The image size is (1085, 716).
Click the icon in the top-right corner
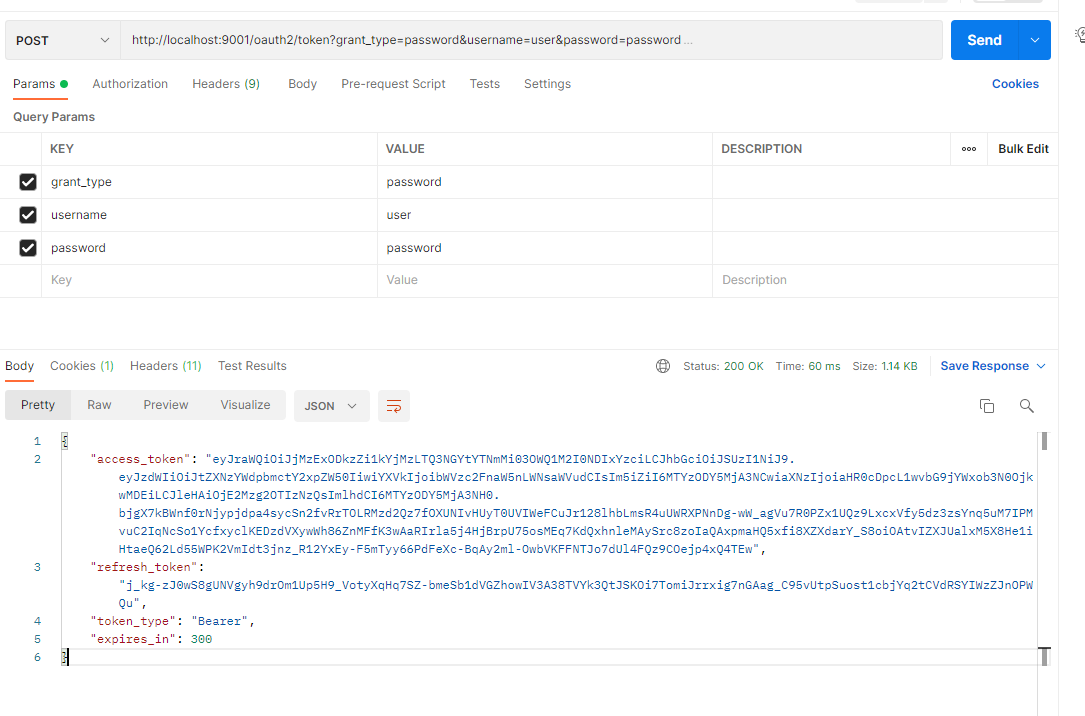tap(1078, 33)
